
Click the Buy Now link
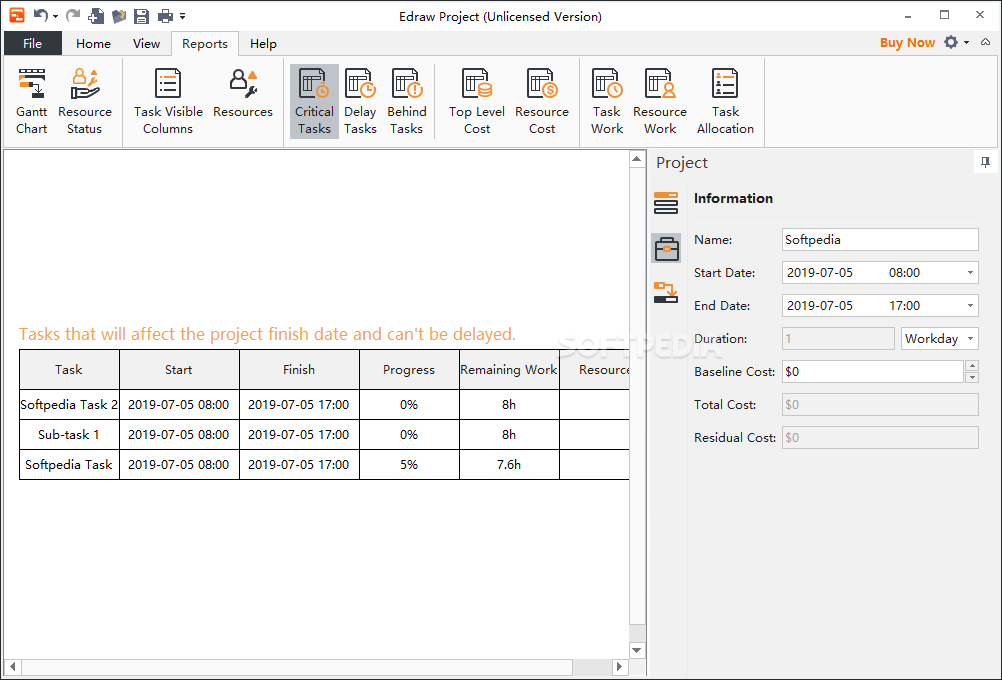click(907, 43)
